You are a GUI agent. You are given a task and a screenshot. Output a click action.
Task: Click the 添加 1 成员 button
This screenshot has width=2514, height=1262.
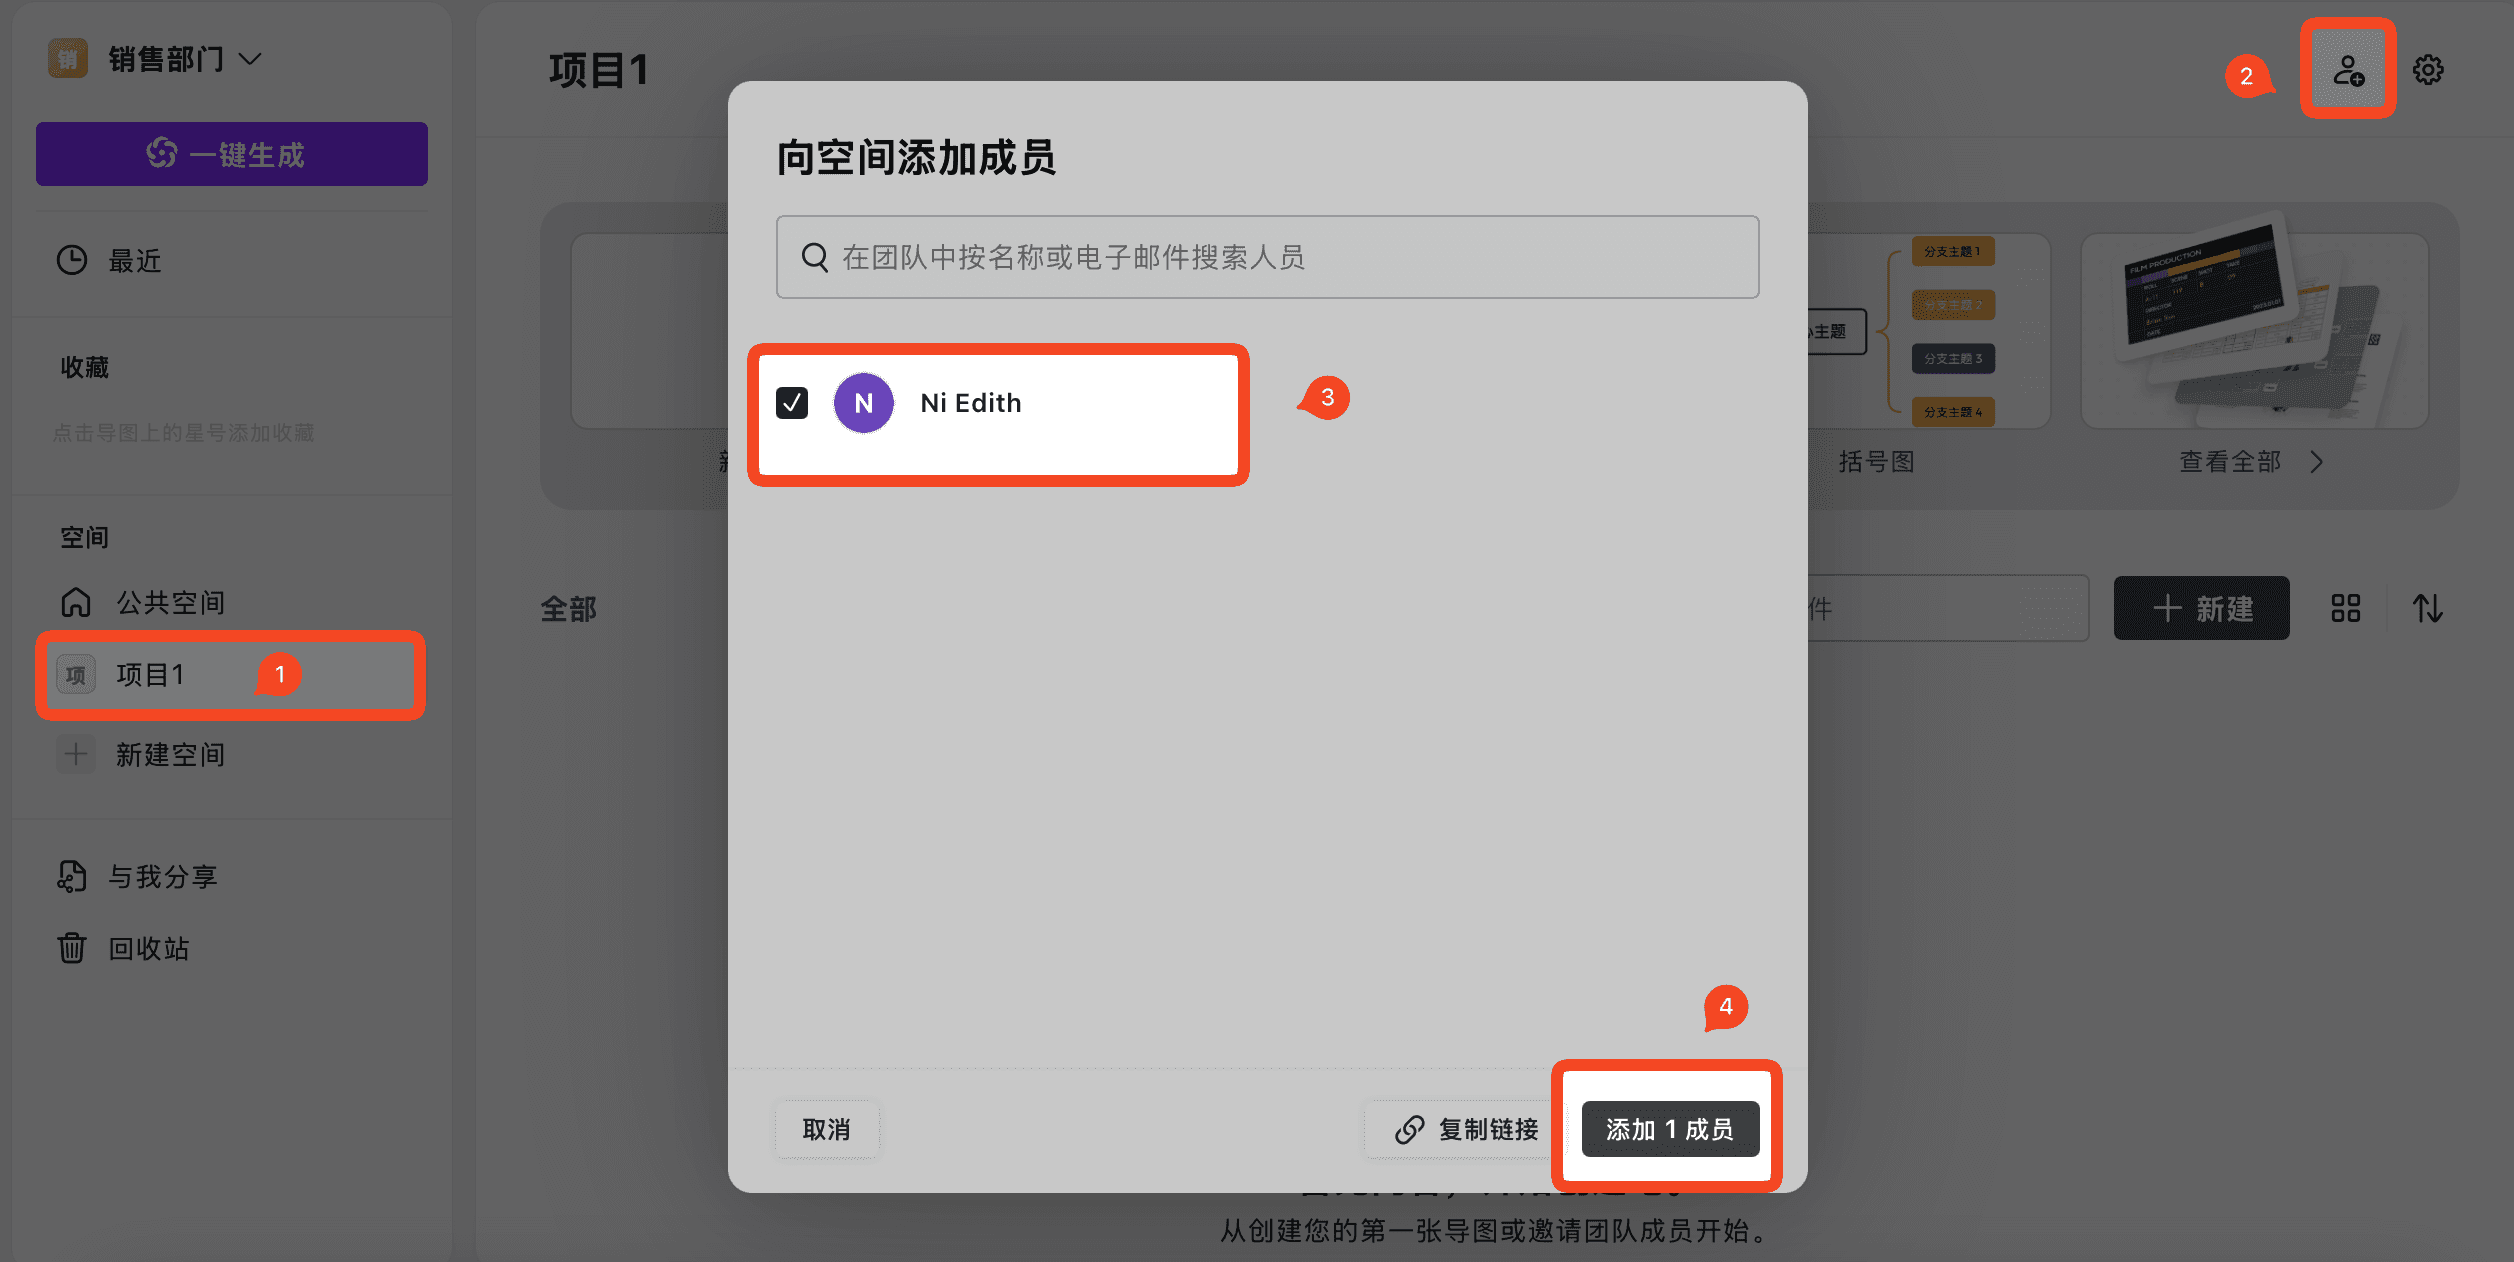click(x=1669, y=1129)
